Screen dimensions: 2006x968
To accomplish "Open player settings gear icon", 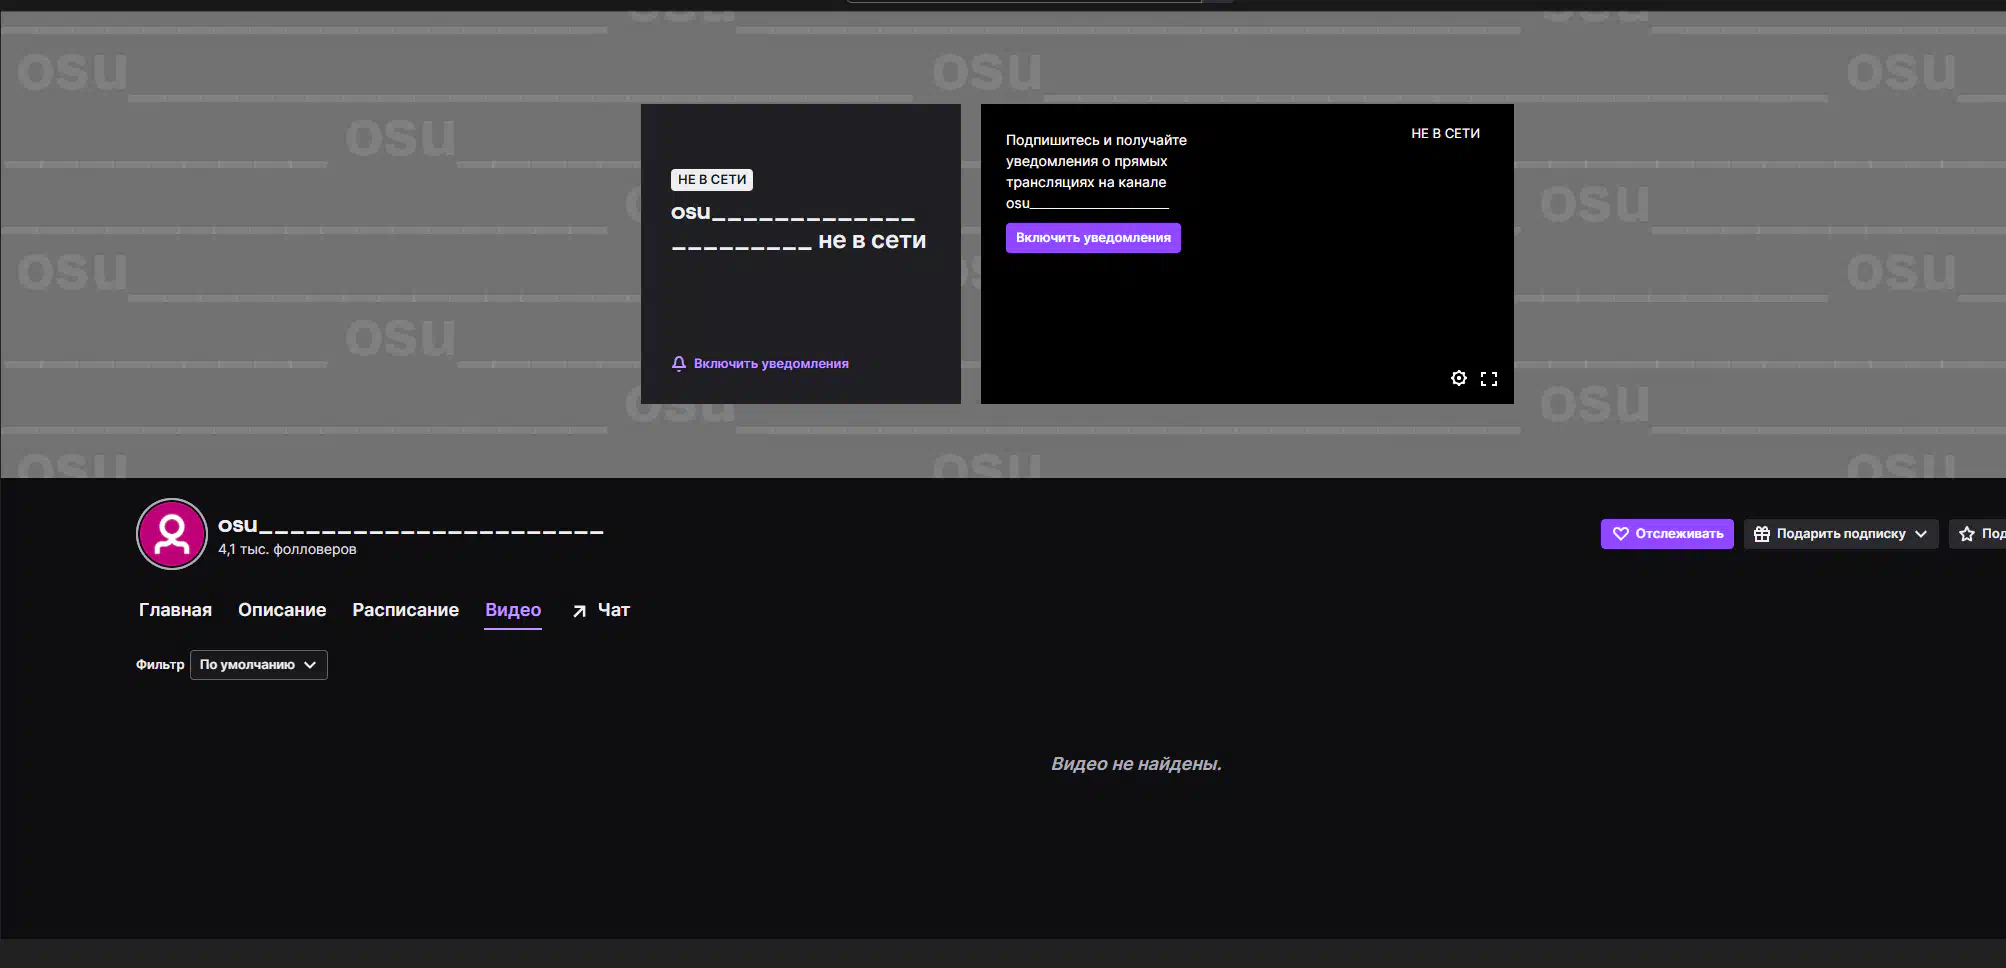I will [x=1459, y=378].
